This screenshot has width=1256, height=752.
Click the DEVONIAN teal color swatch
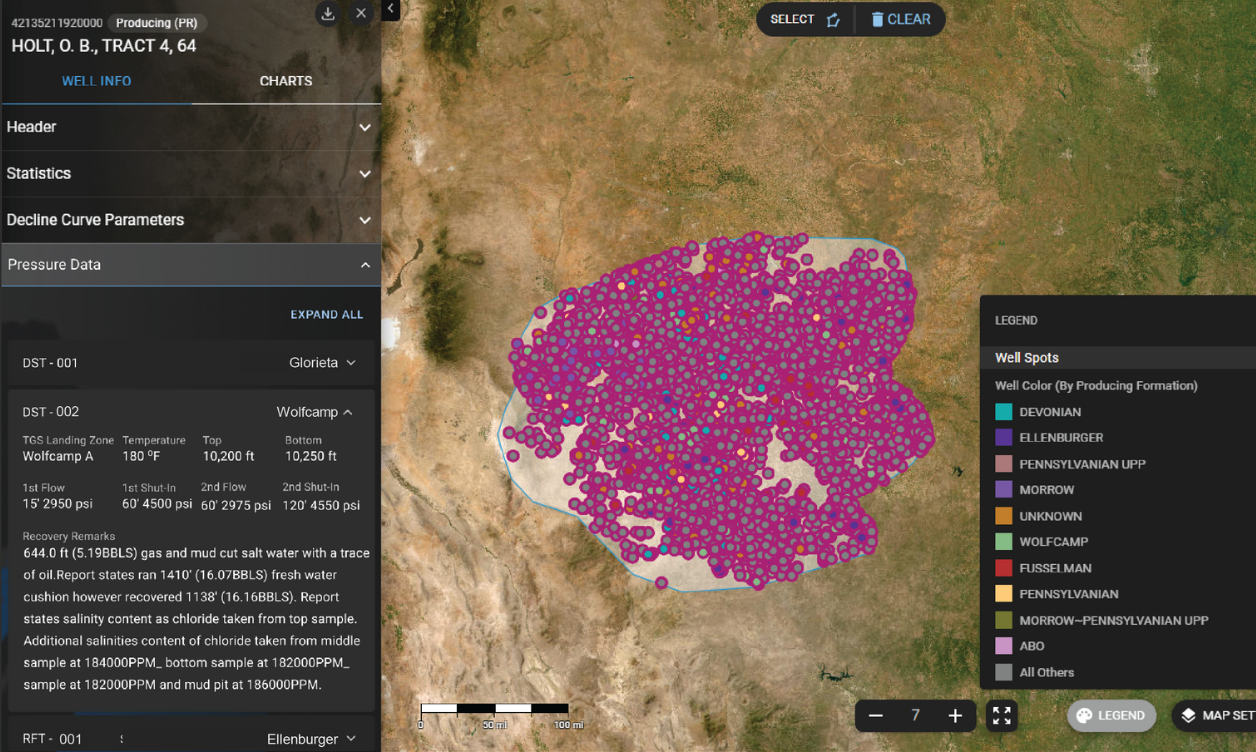pos(1003,412)
